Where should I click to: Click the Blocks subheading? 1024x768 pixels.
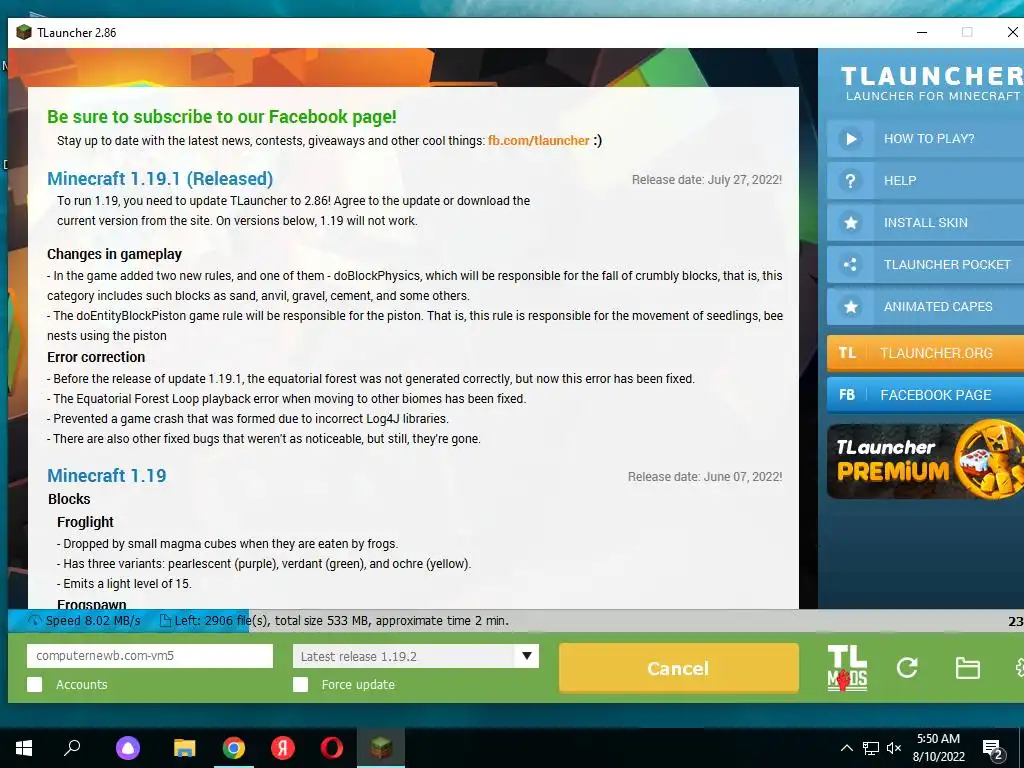69,499
